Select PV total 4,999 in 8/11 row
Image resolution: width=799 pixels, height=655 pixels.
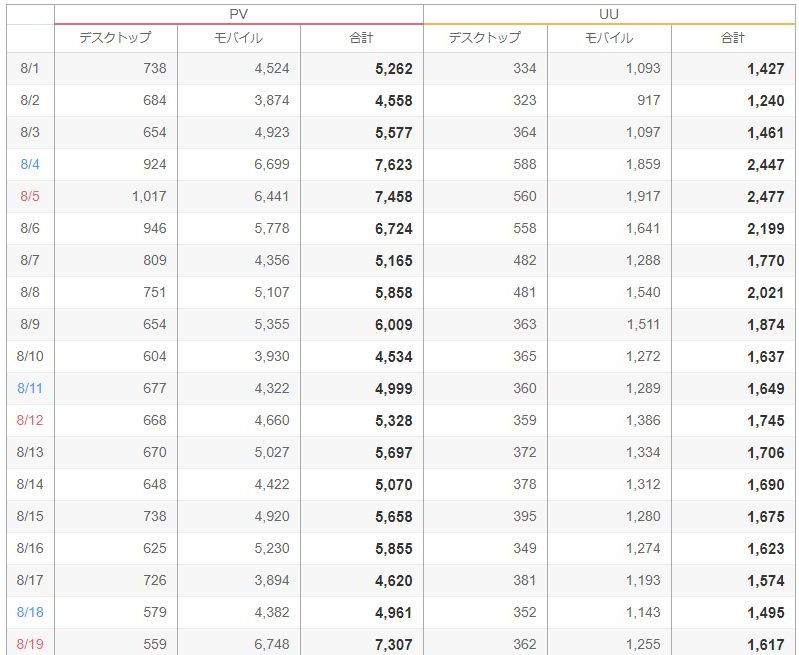pos(393,389)
